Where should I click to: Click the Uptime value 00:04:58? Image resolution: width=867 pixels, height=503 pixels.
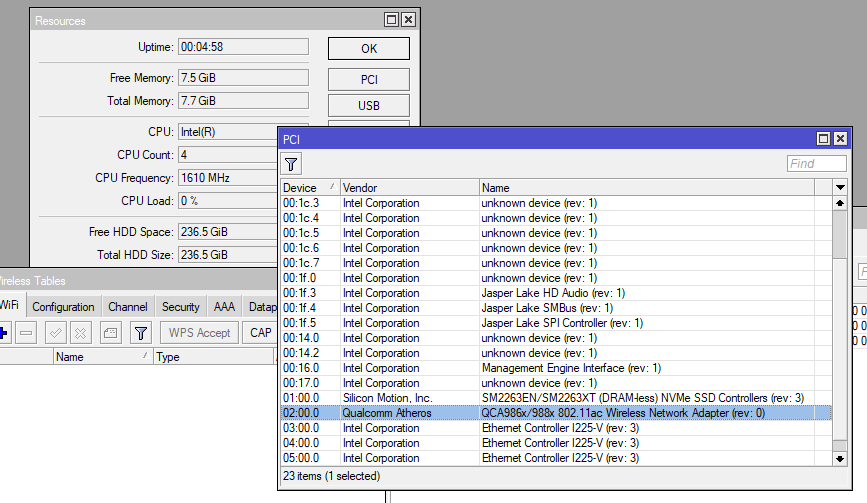243,47
